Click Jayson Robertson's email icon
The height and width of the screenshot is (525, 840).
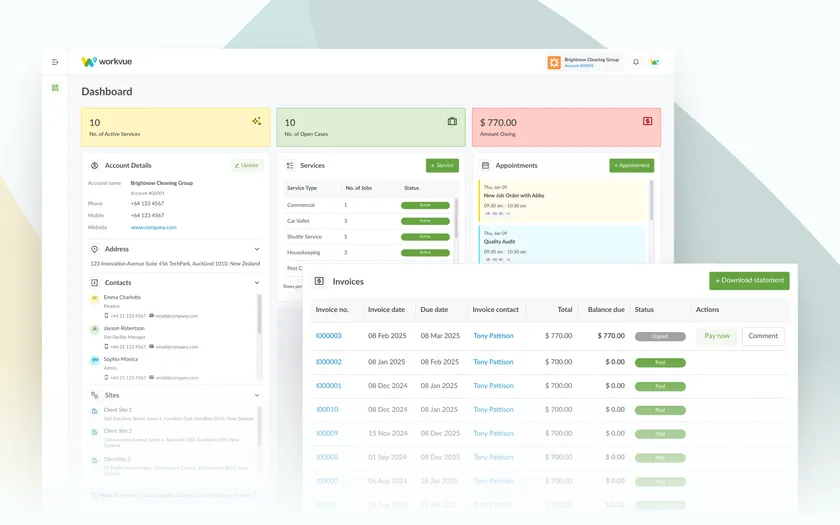pos(152,347)
